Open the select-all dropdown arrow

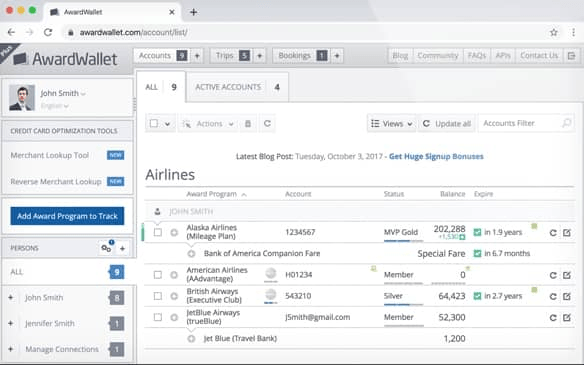pyautogui.click(x=168, y=124)
